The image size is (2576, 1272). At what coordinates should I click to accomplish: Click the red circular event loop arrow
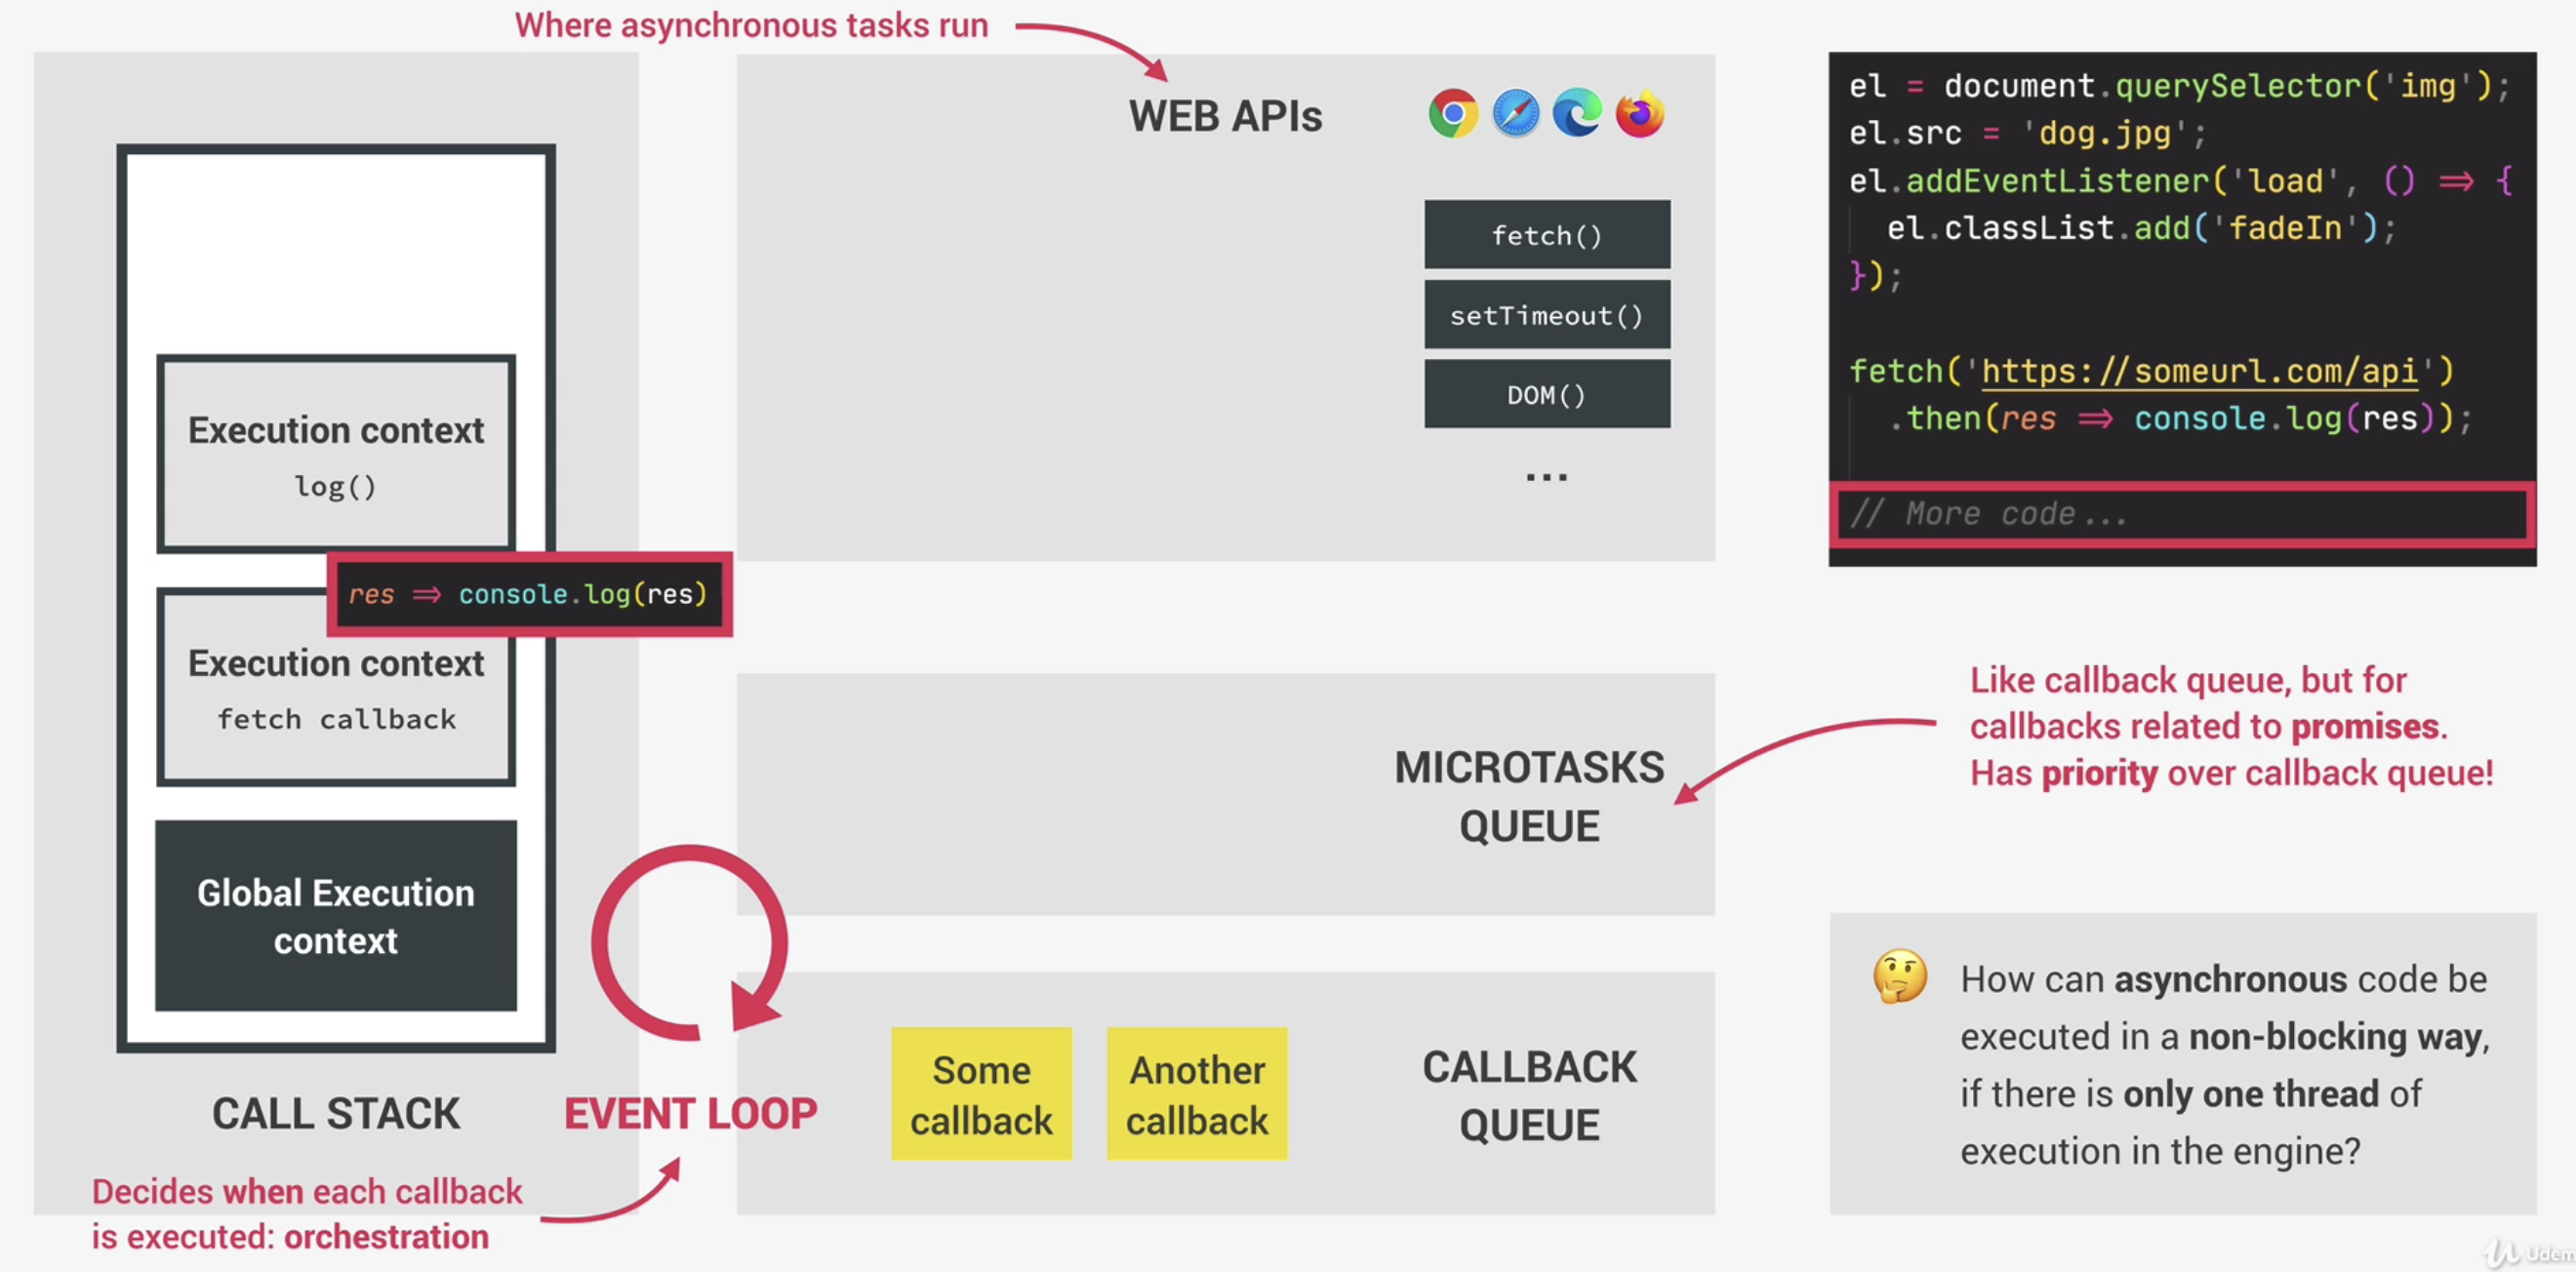[689, 943]
